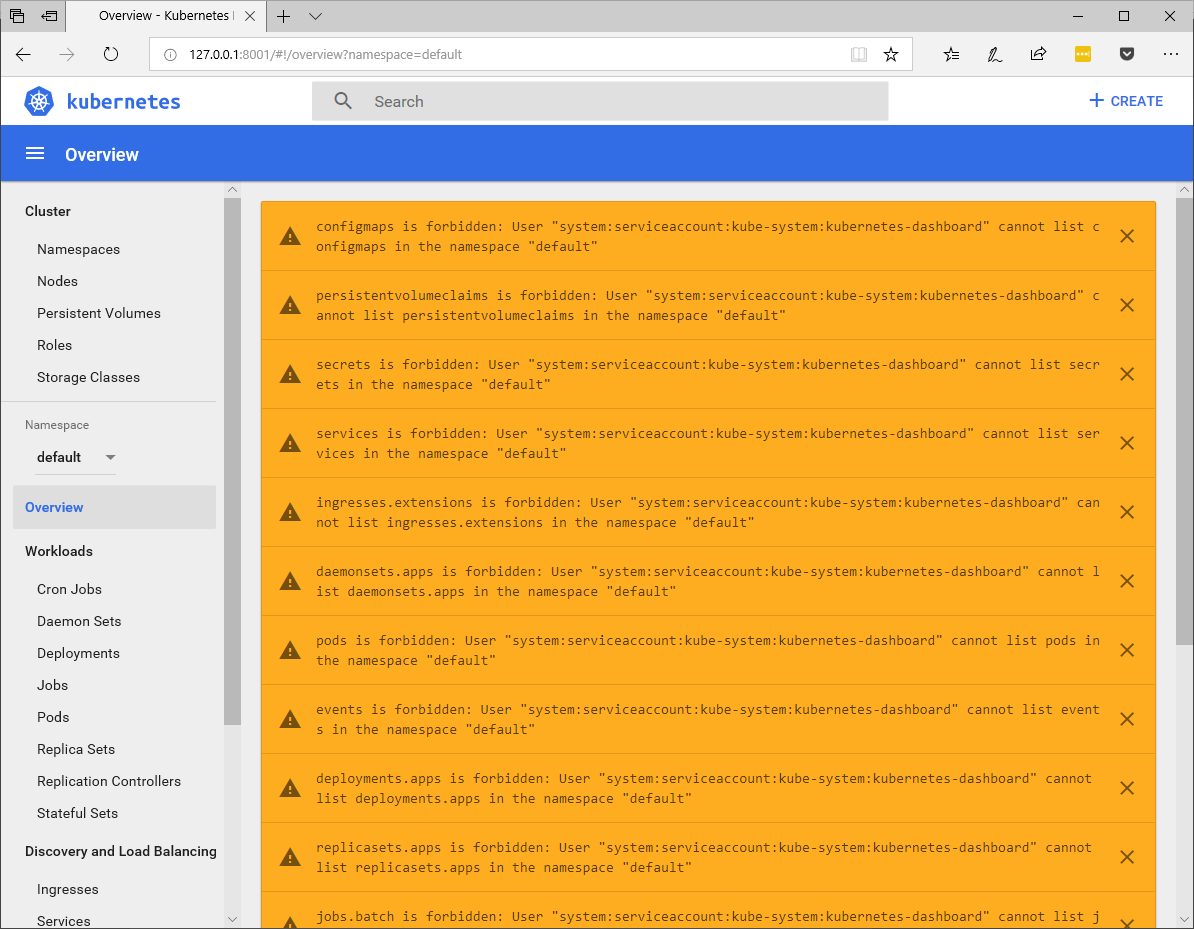Open the namespace default dropdown
1194x929 pixels.
tap(75, 457)
